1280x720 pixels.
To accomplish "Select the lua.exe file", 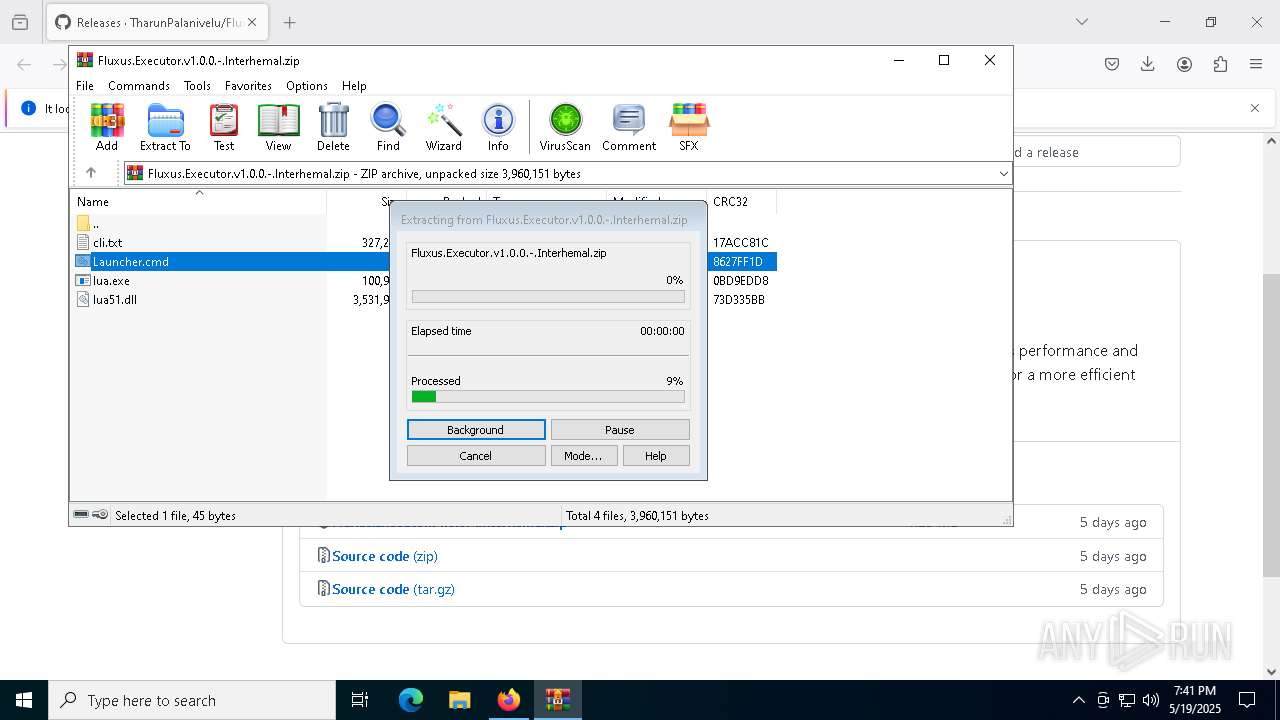I will click(x=111, y=281).
